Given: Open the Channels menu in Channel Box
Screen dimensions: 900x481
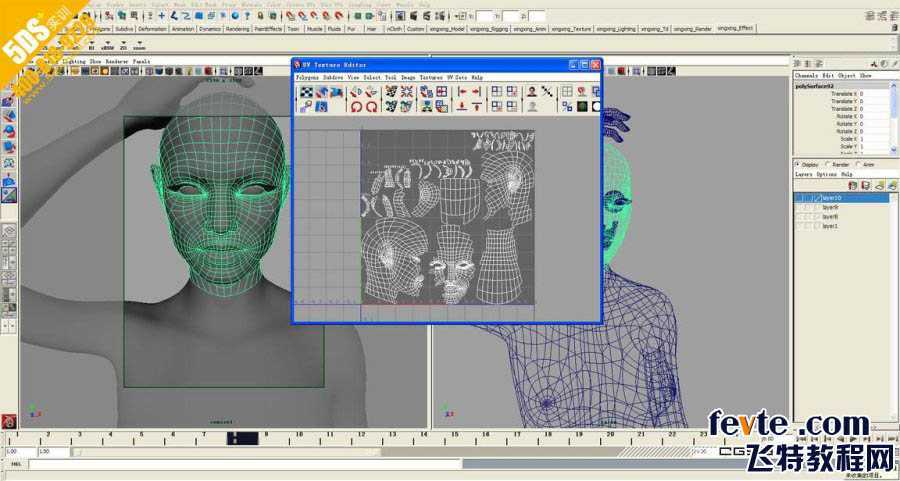Looking at the screenshot, I should click(806, 76).
